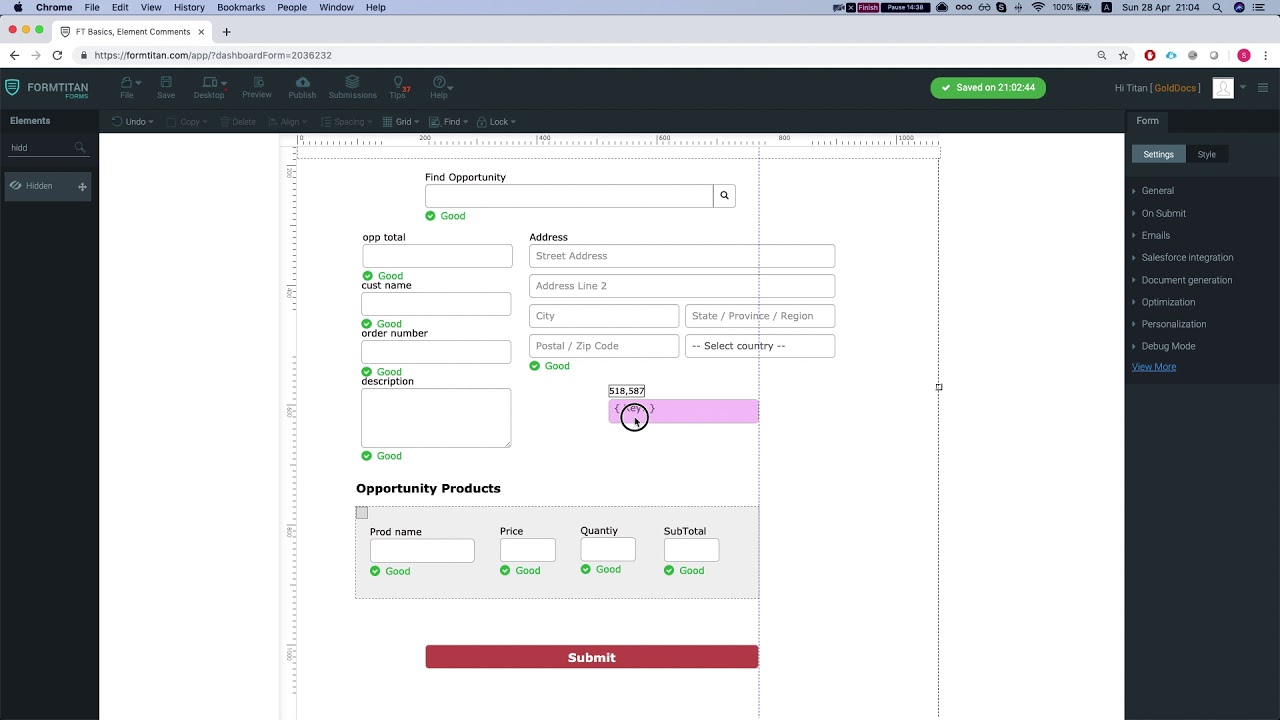
Task: Click the Saved on 21:02:44 notification
Action: click(988, 88)
